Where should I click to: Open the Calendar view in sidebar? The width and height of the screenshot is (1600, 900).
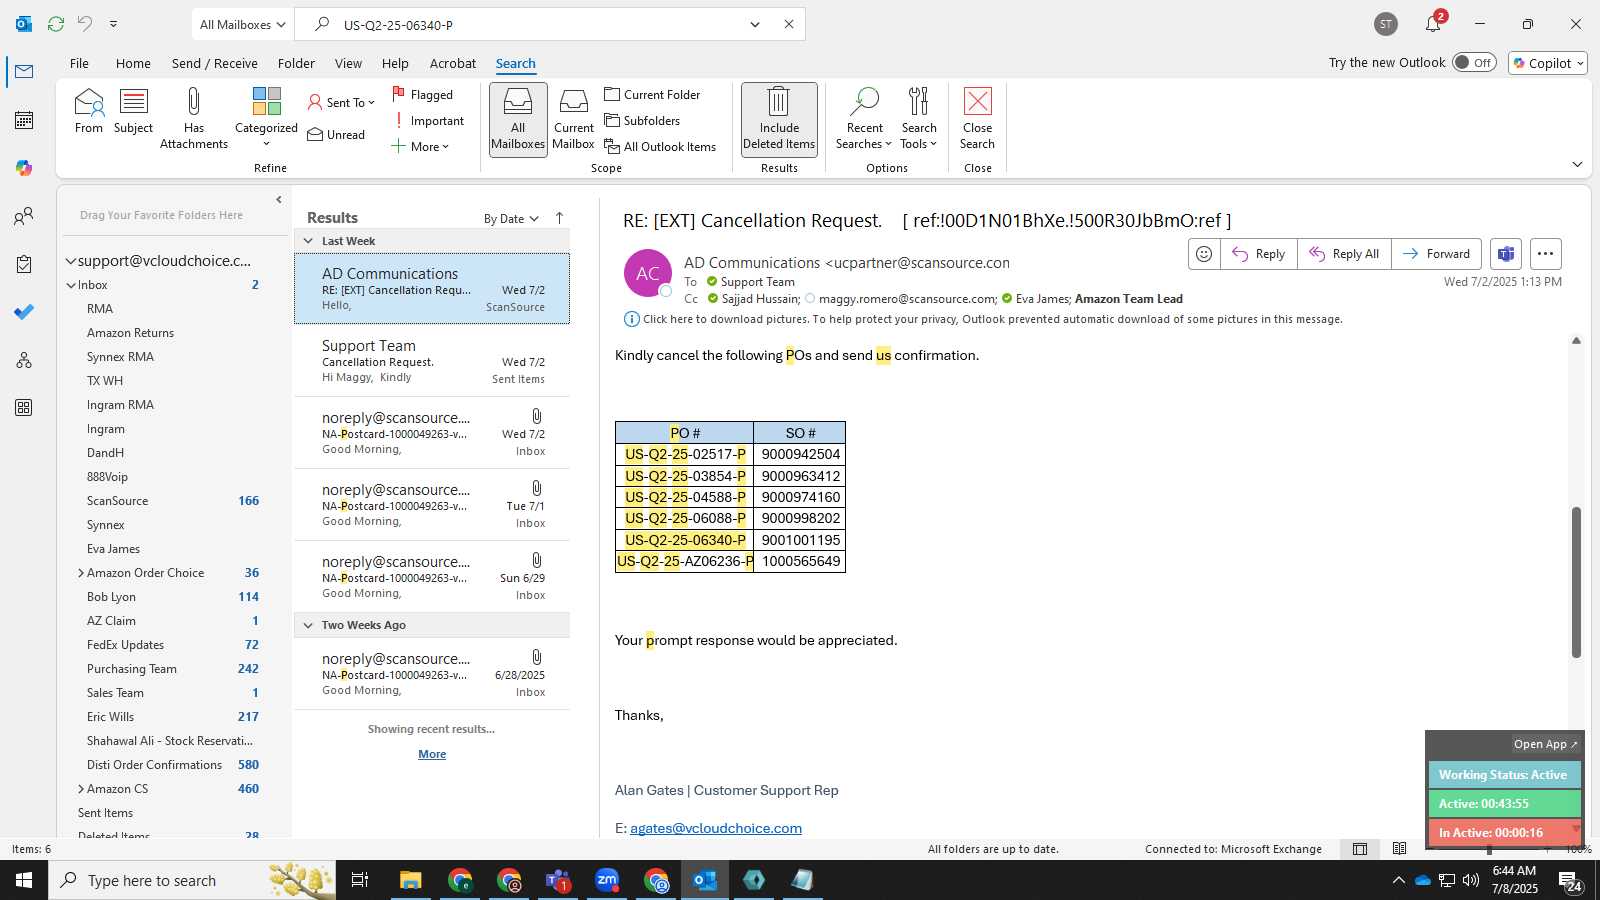[24, 120]
